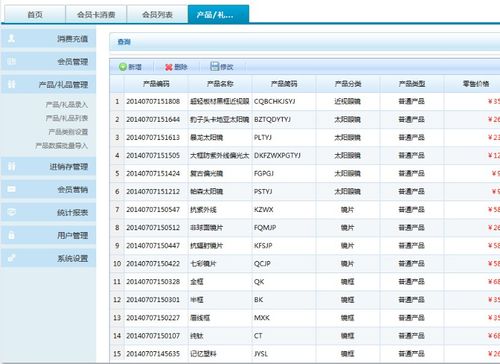This screenshot has height=364, width=500.
Task: Sort by the 产品简码 column header
Action: tap(284, 84)
